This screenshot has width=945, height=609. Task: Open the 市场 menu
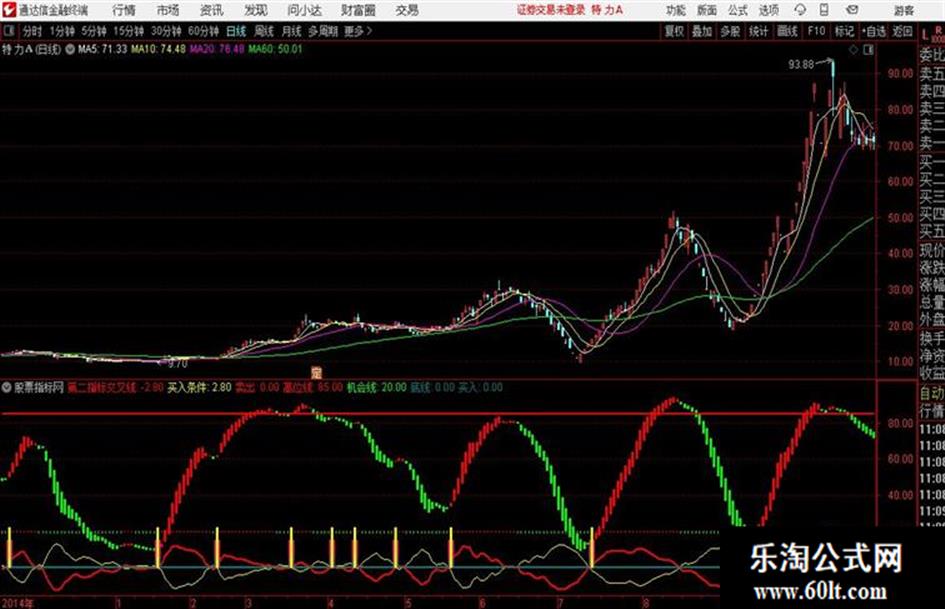[168, 10]
